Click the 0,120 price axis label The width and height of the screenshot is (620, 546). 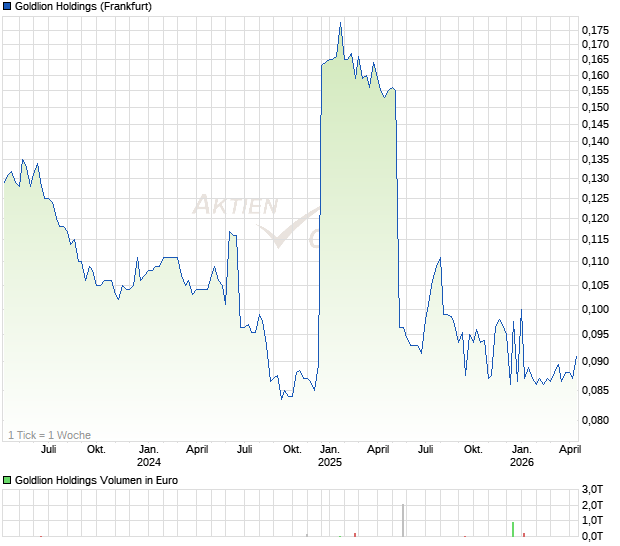595,218
